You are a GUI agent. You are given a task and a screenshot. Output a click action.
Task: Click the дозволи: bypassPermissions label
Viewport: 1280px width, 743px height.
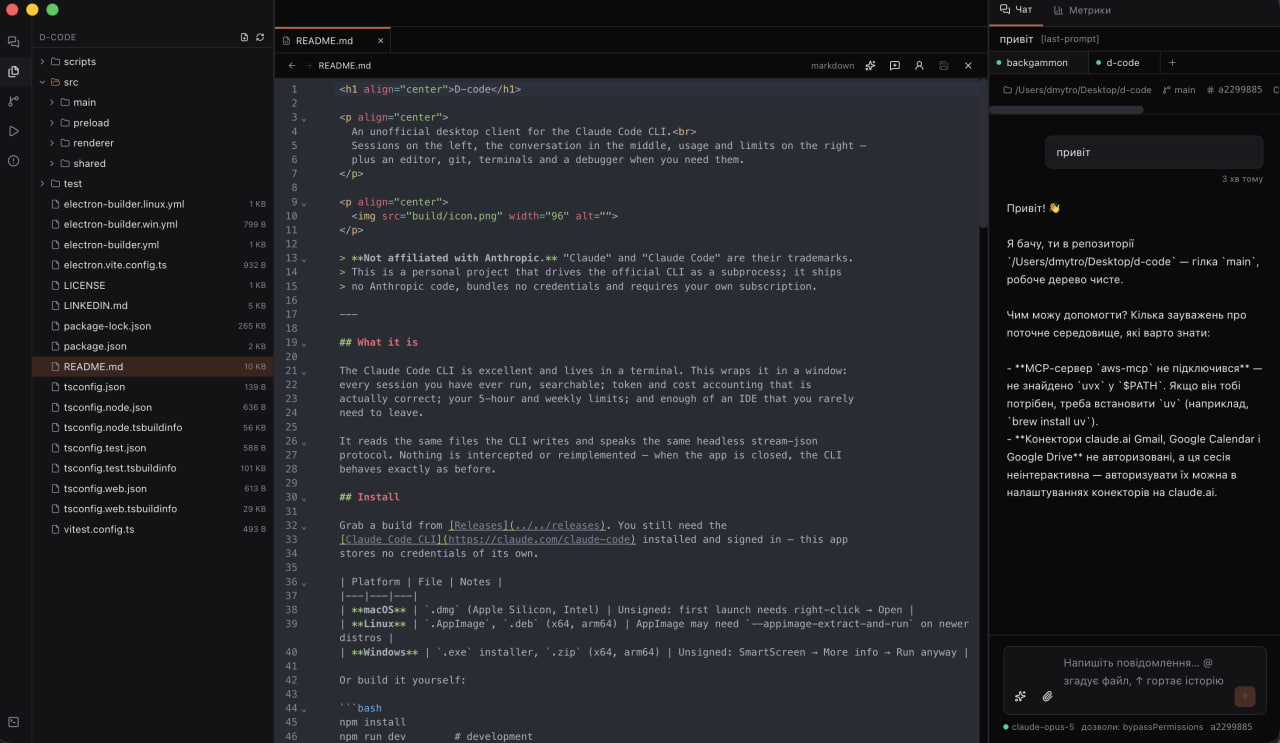coord(1142,727)
